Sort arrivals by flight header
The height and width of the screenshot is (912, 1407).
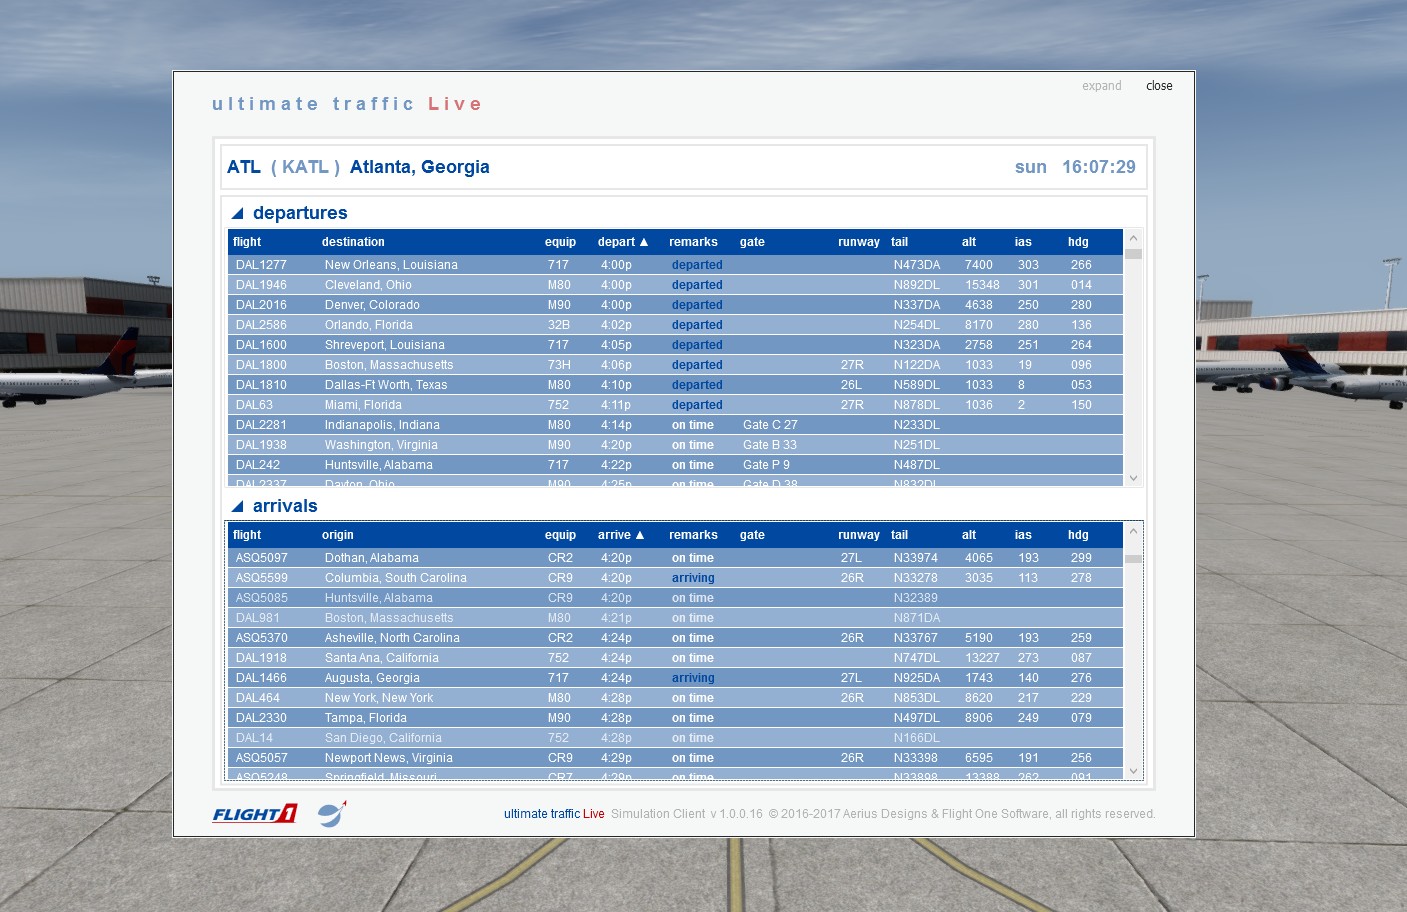coord(247,535)
